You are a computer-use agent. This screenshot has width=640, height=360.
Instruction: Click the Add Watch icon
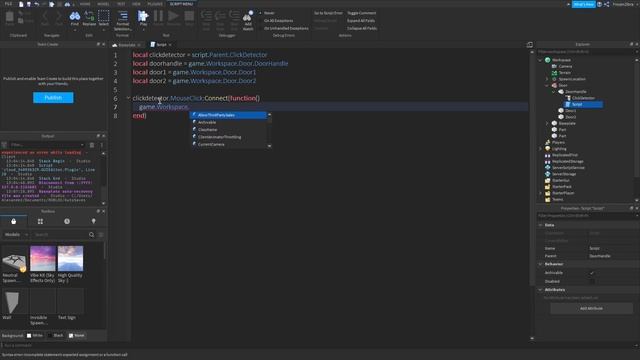(x=248, y=16)
